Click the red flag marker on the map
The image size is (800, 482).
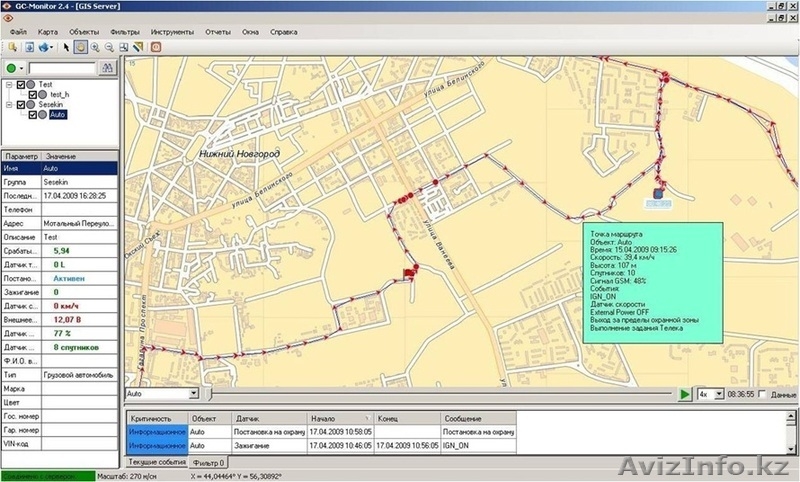tap(409, 274)
